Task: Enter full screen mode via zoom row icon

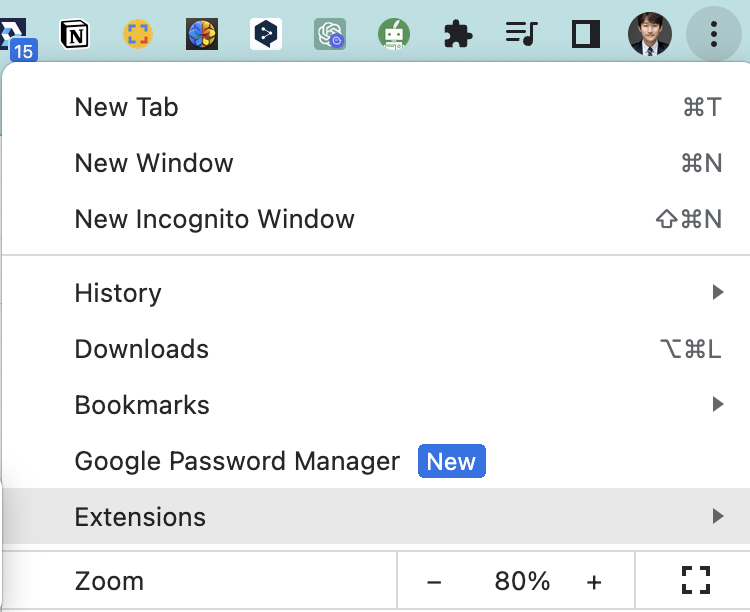Action: (695, 580)
